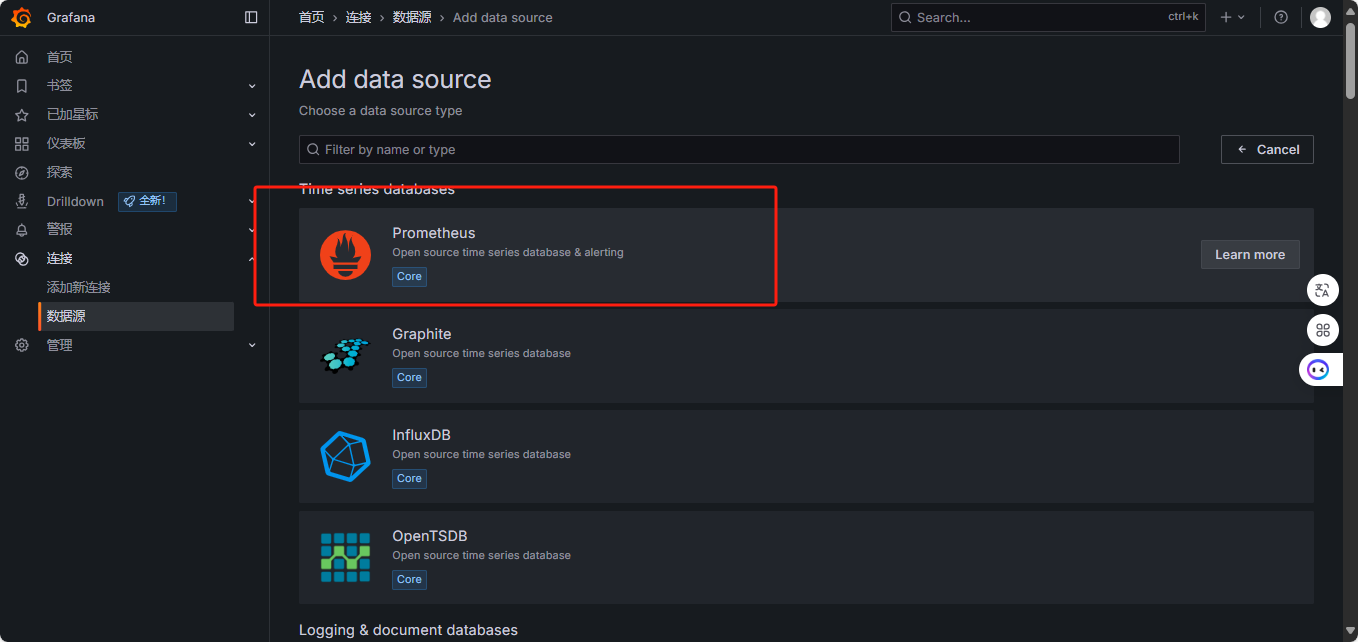Open the user profile avatar
Image resolution: width=1358 pixels, height=642 pixels.
coord(1320,17)
